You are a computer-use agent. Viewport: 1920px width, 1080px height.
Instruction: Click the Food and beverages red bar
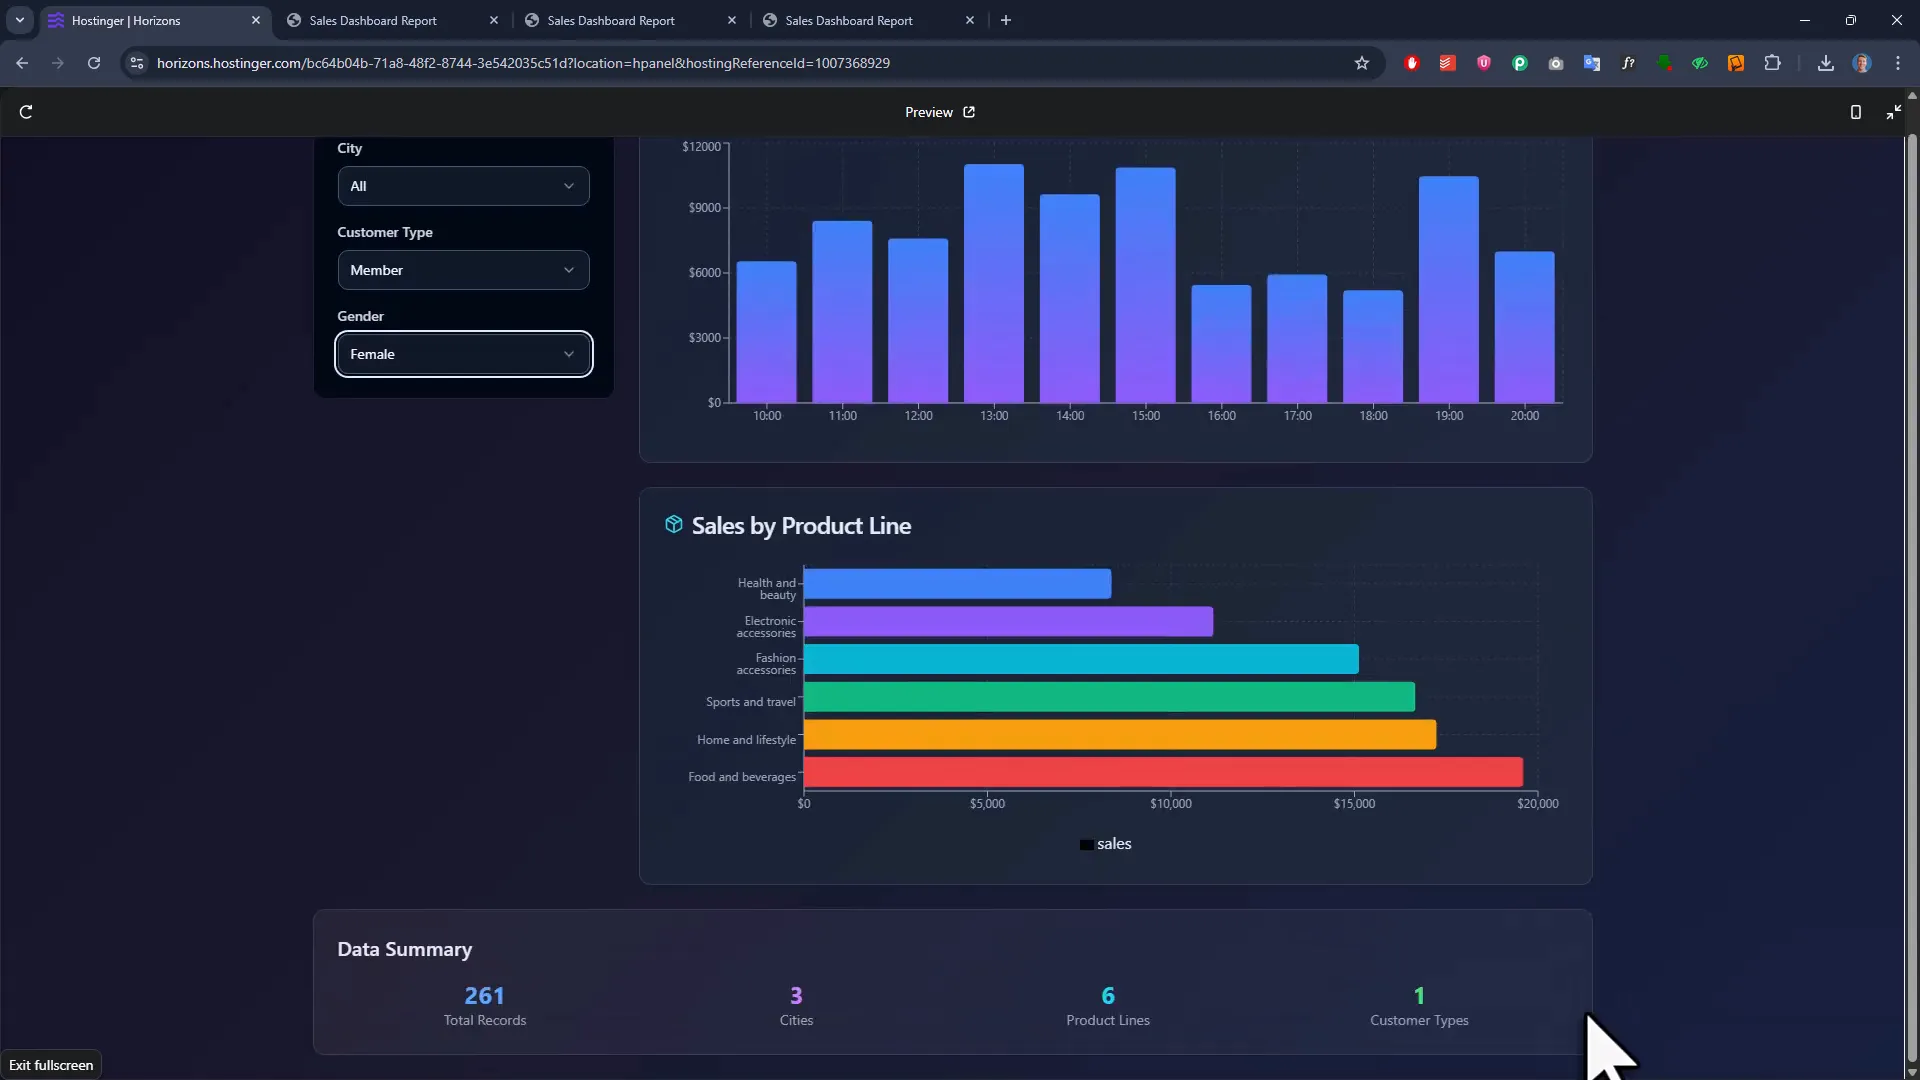[1160, 773]
